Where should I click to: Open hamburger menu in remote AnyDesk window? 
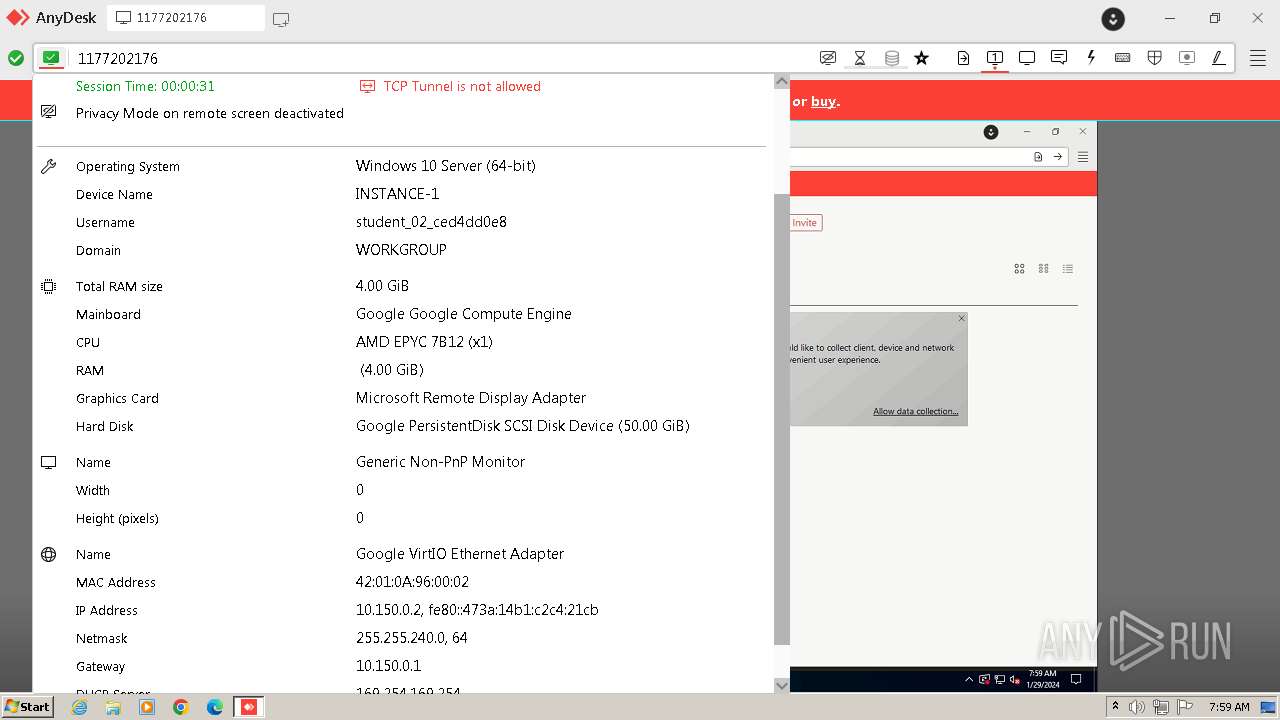tap(1083, 157)
